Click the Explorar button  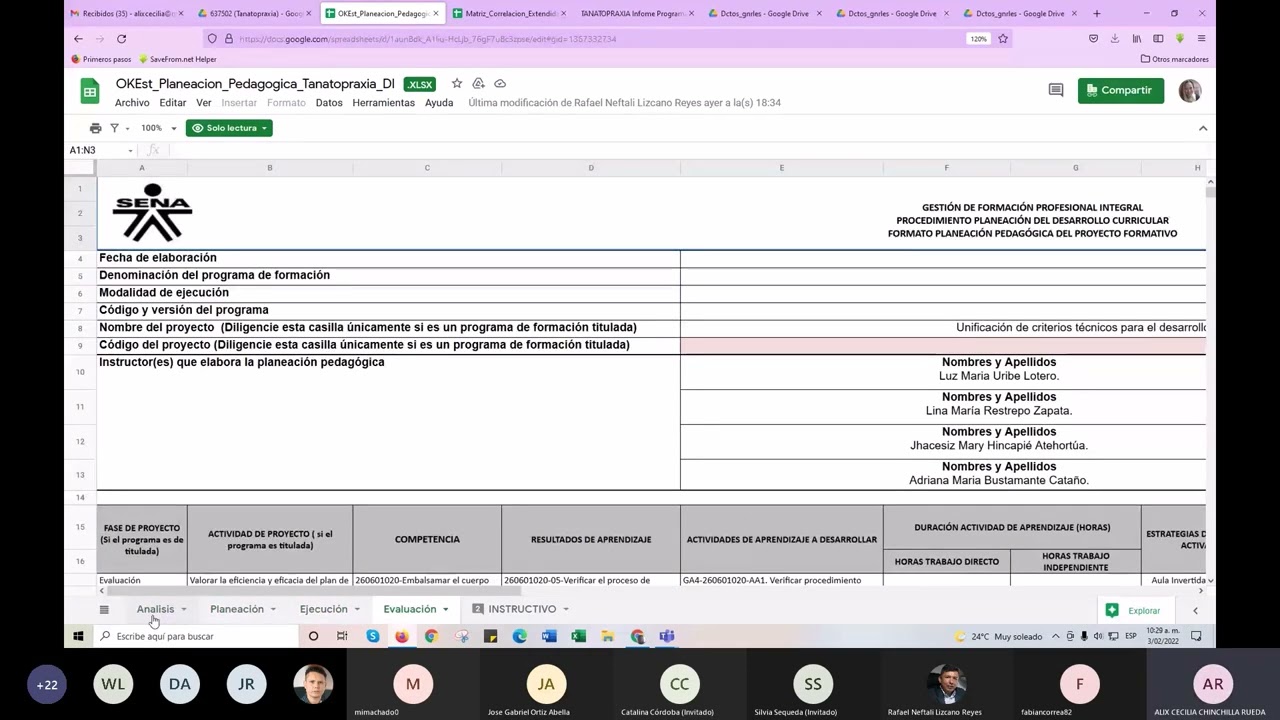1133,610
